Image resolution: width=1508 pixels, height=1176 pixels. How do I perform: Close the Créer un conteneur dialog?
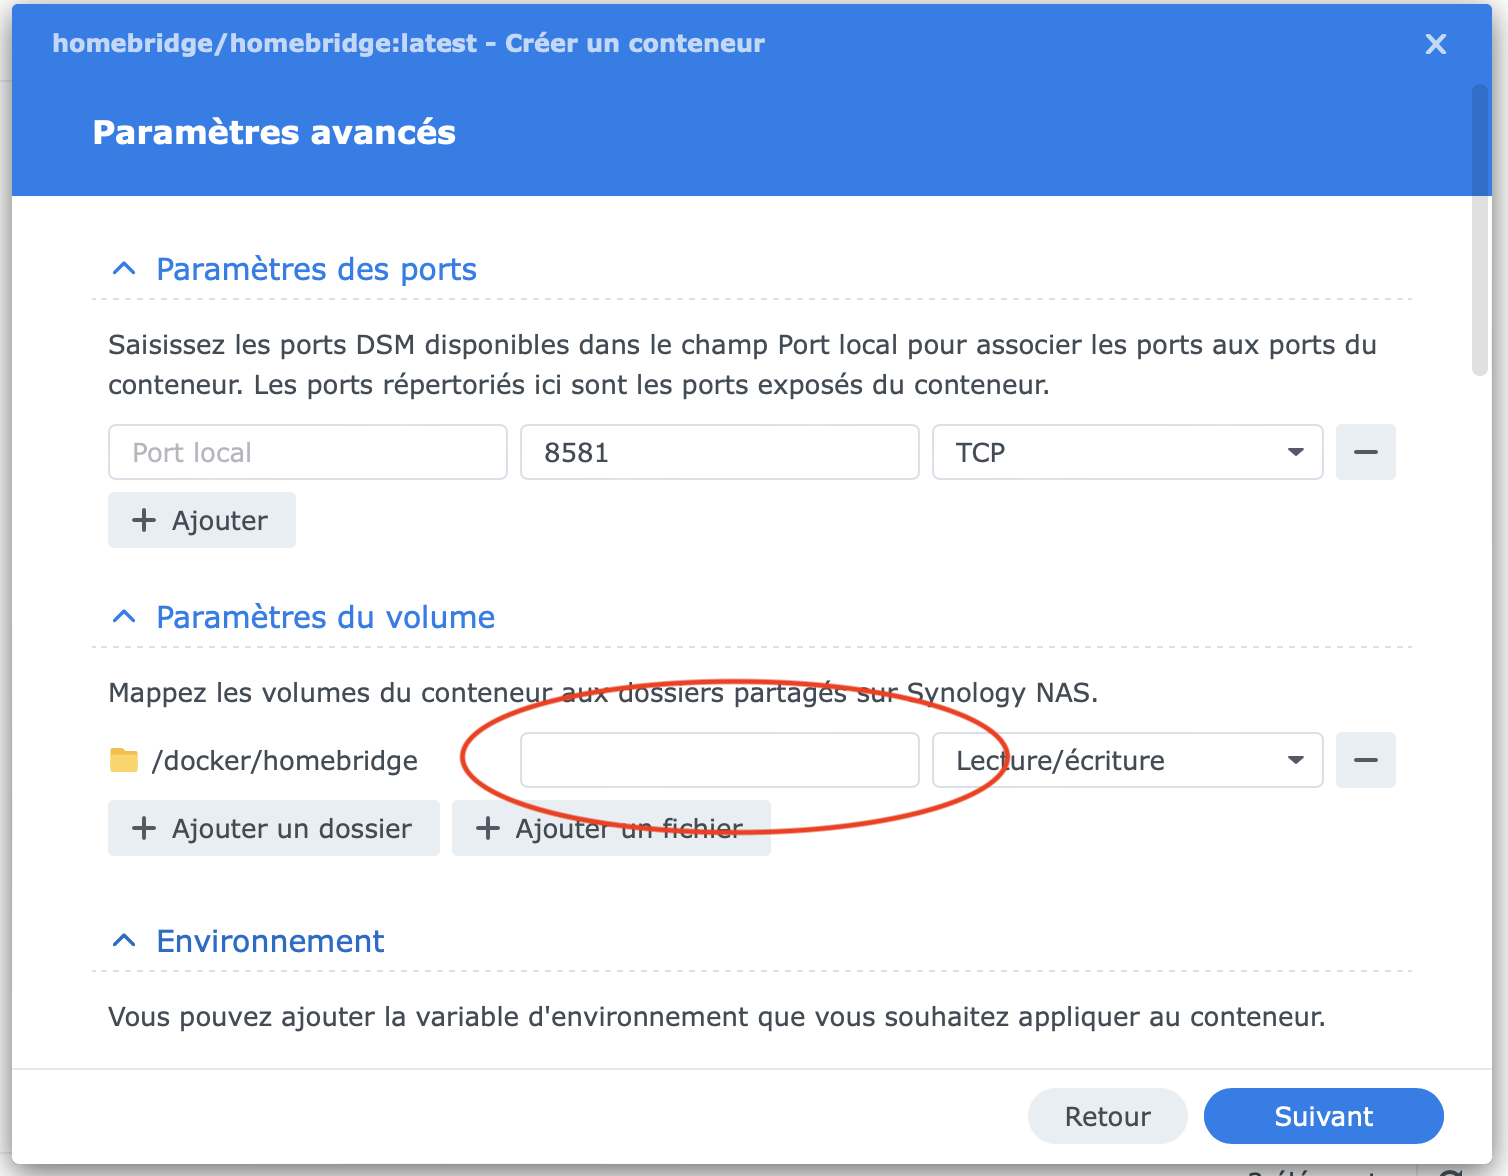pos(1435,44)
